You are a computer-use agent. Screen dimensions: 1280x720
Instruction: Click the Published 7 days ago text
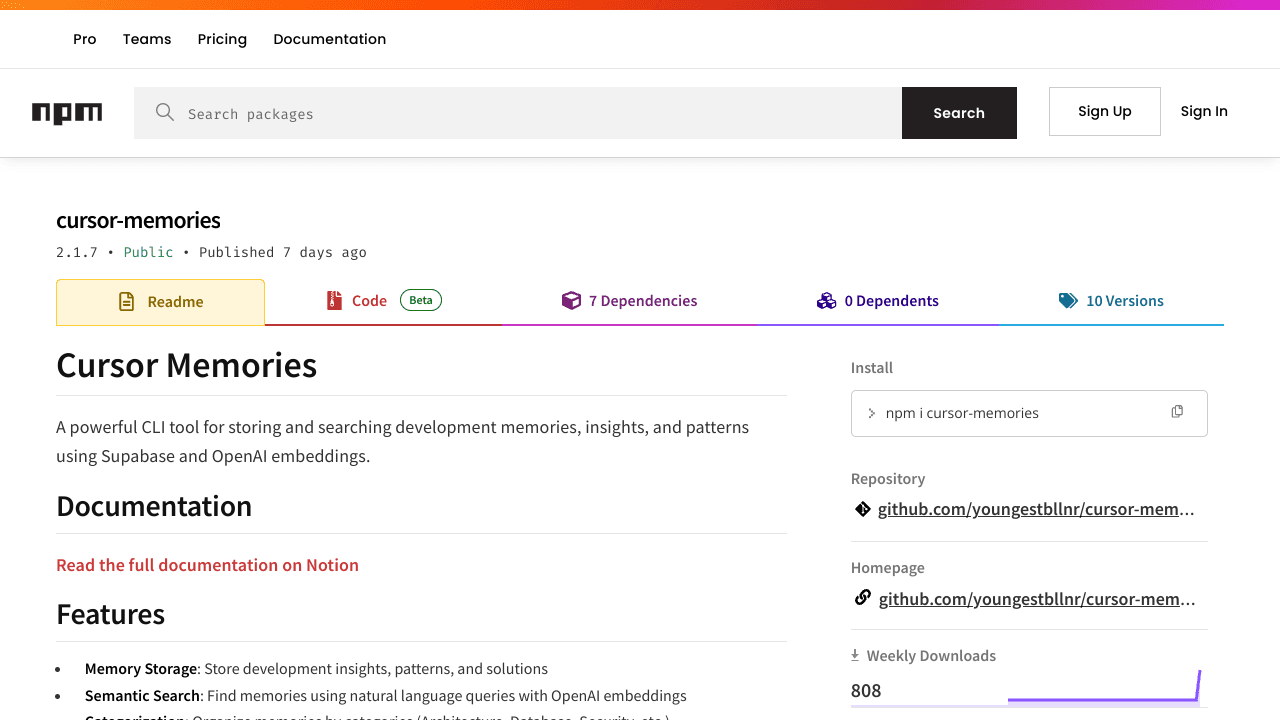tap(283, 252)
